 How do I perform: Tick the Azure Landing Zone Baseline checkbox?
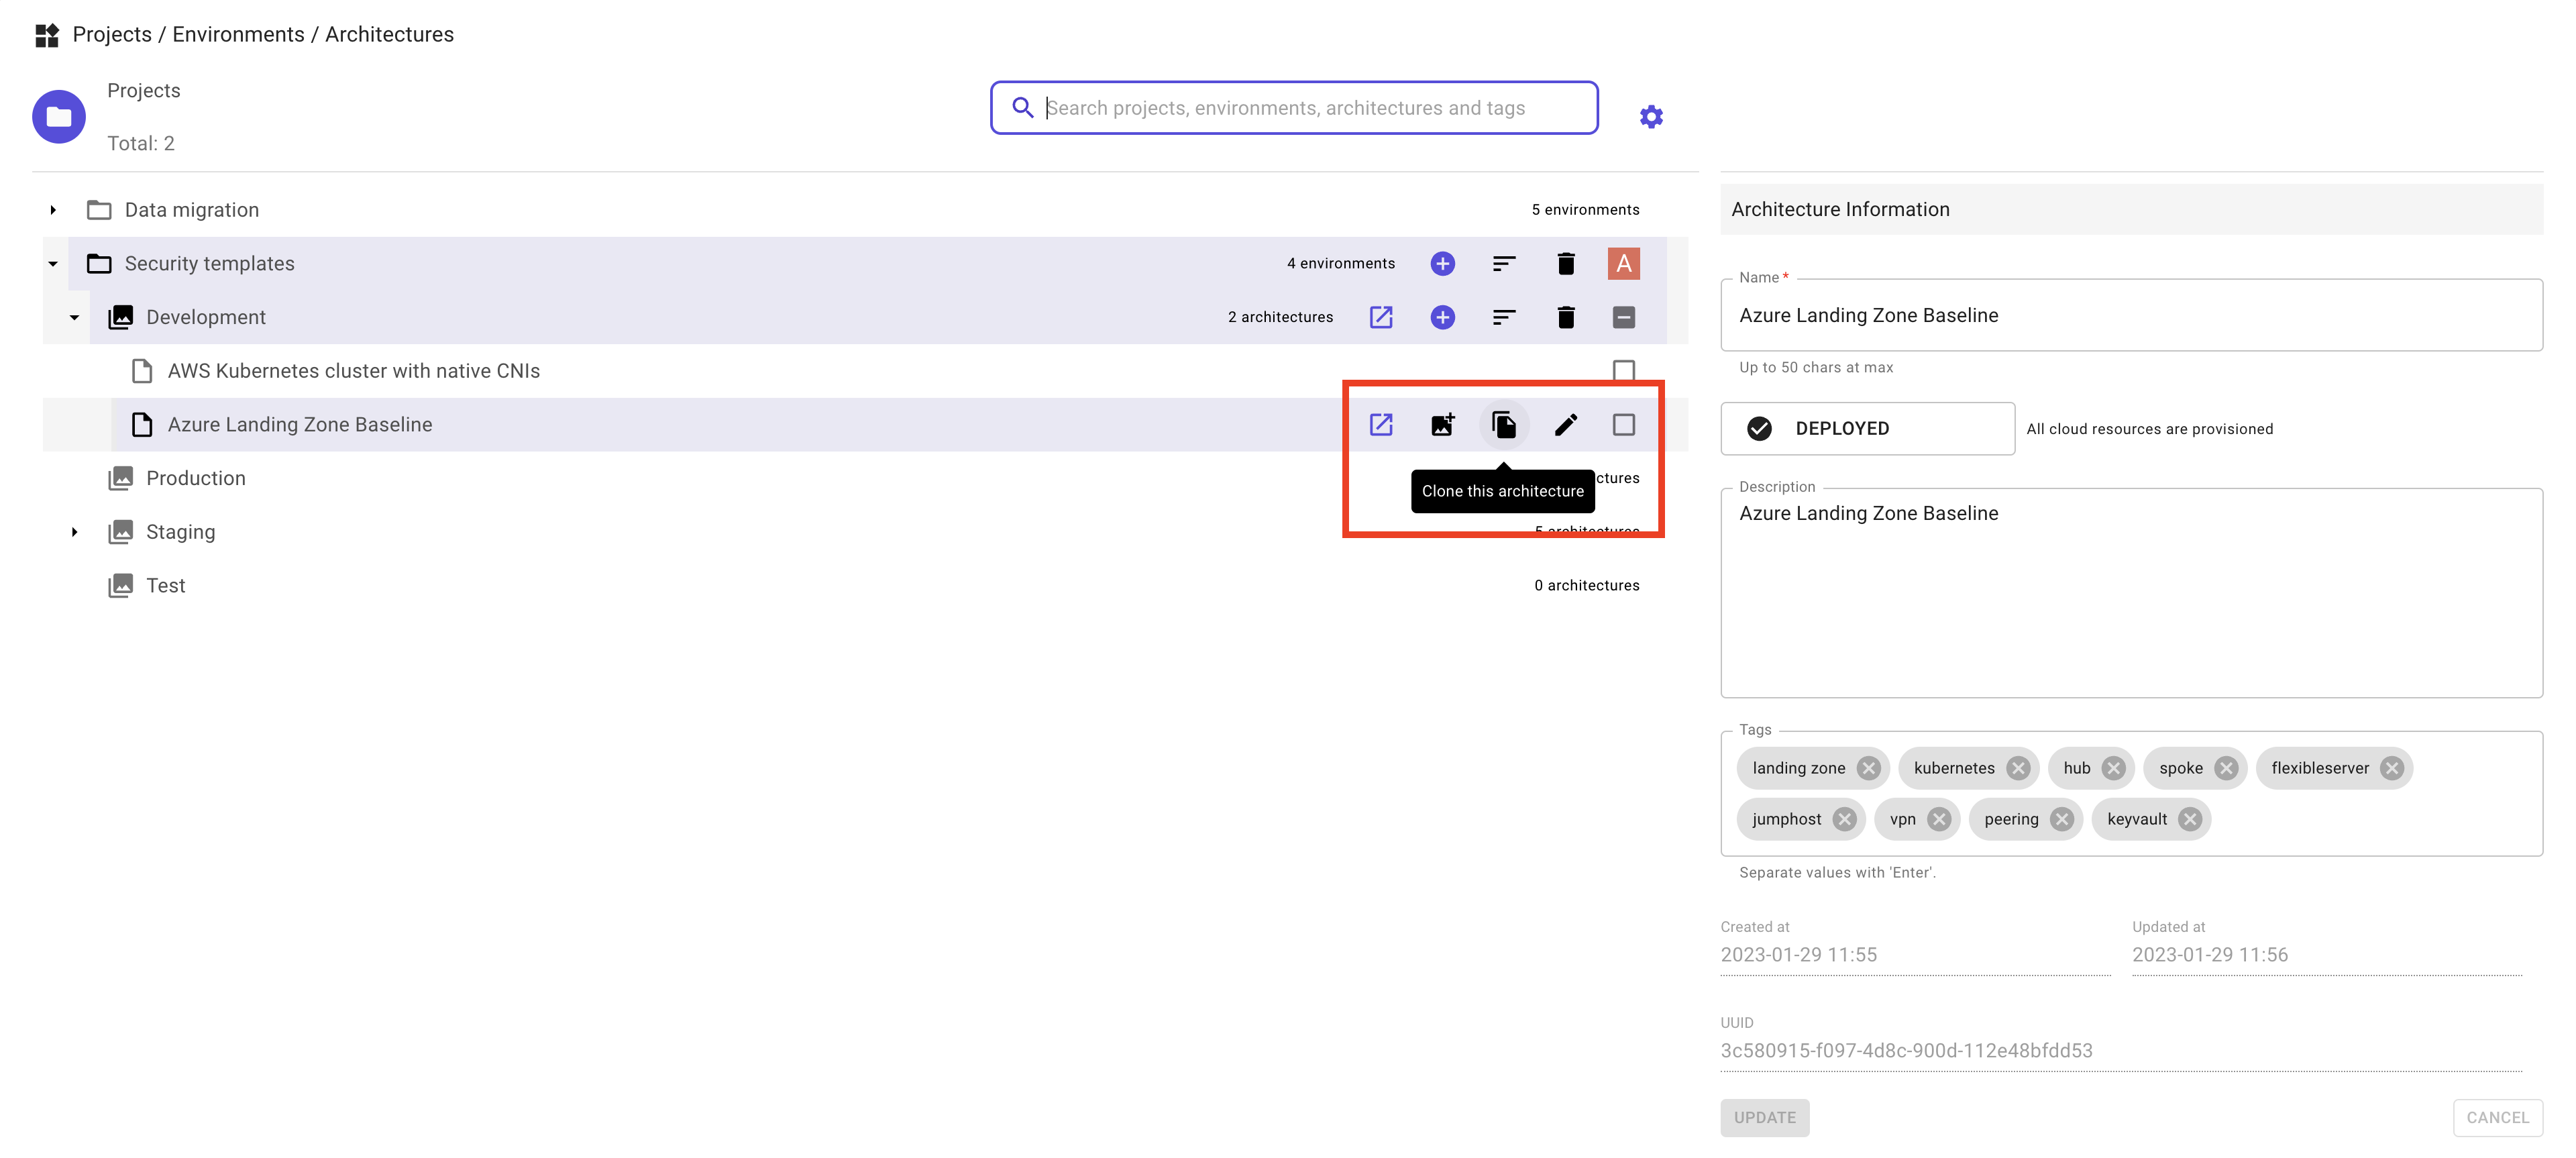point(1623,425)
